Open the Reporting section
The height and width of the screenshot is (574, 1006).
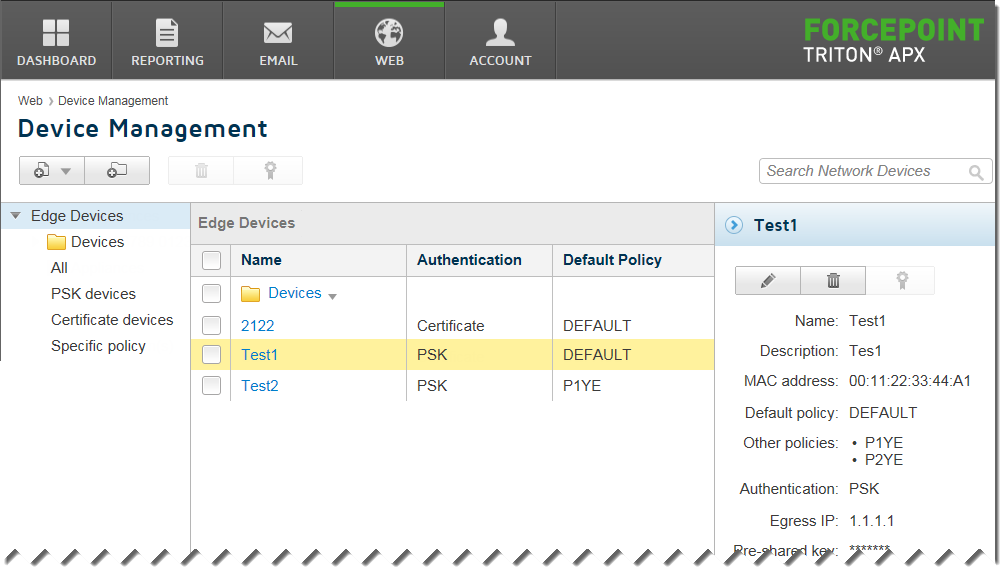tap(167, 41)
